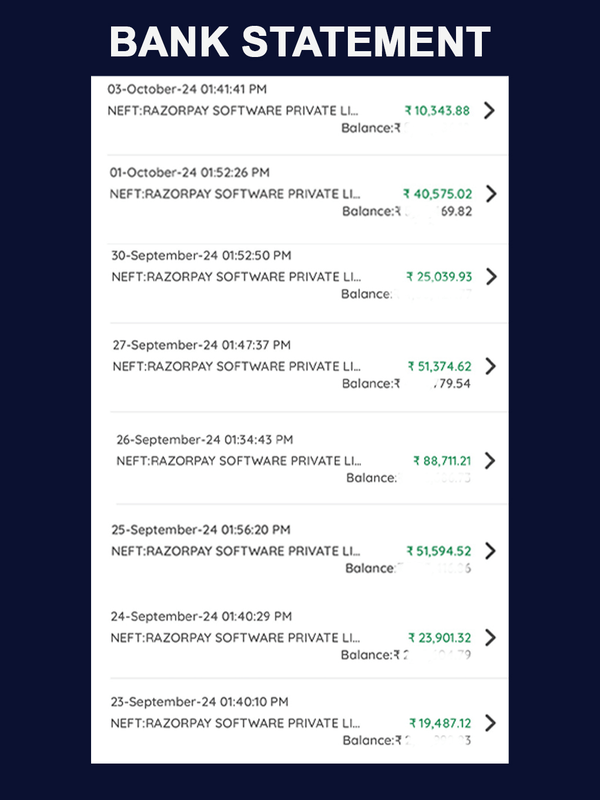Click the BANK STATEMENT heading
The height and width of the screenshot is (800, 600).
point(300,42)
